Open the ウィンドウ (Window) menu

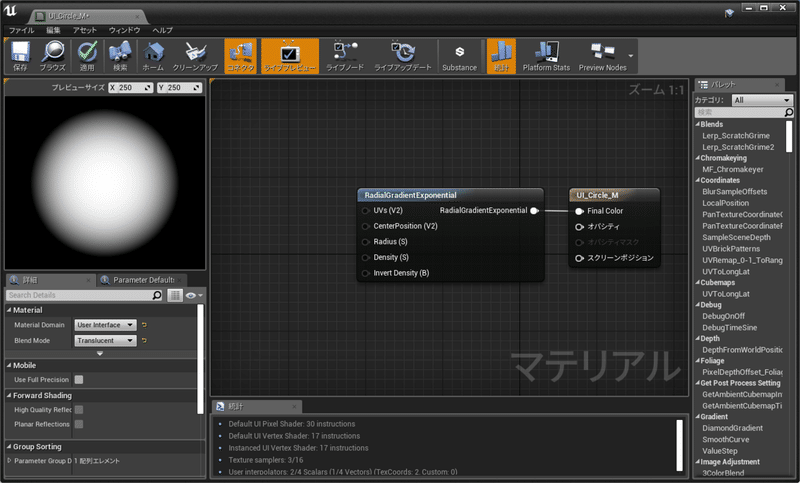tap(124, 30)
